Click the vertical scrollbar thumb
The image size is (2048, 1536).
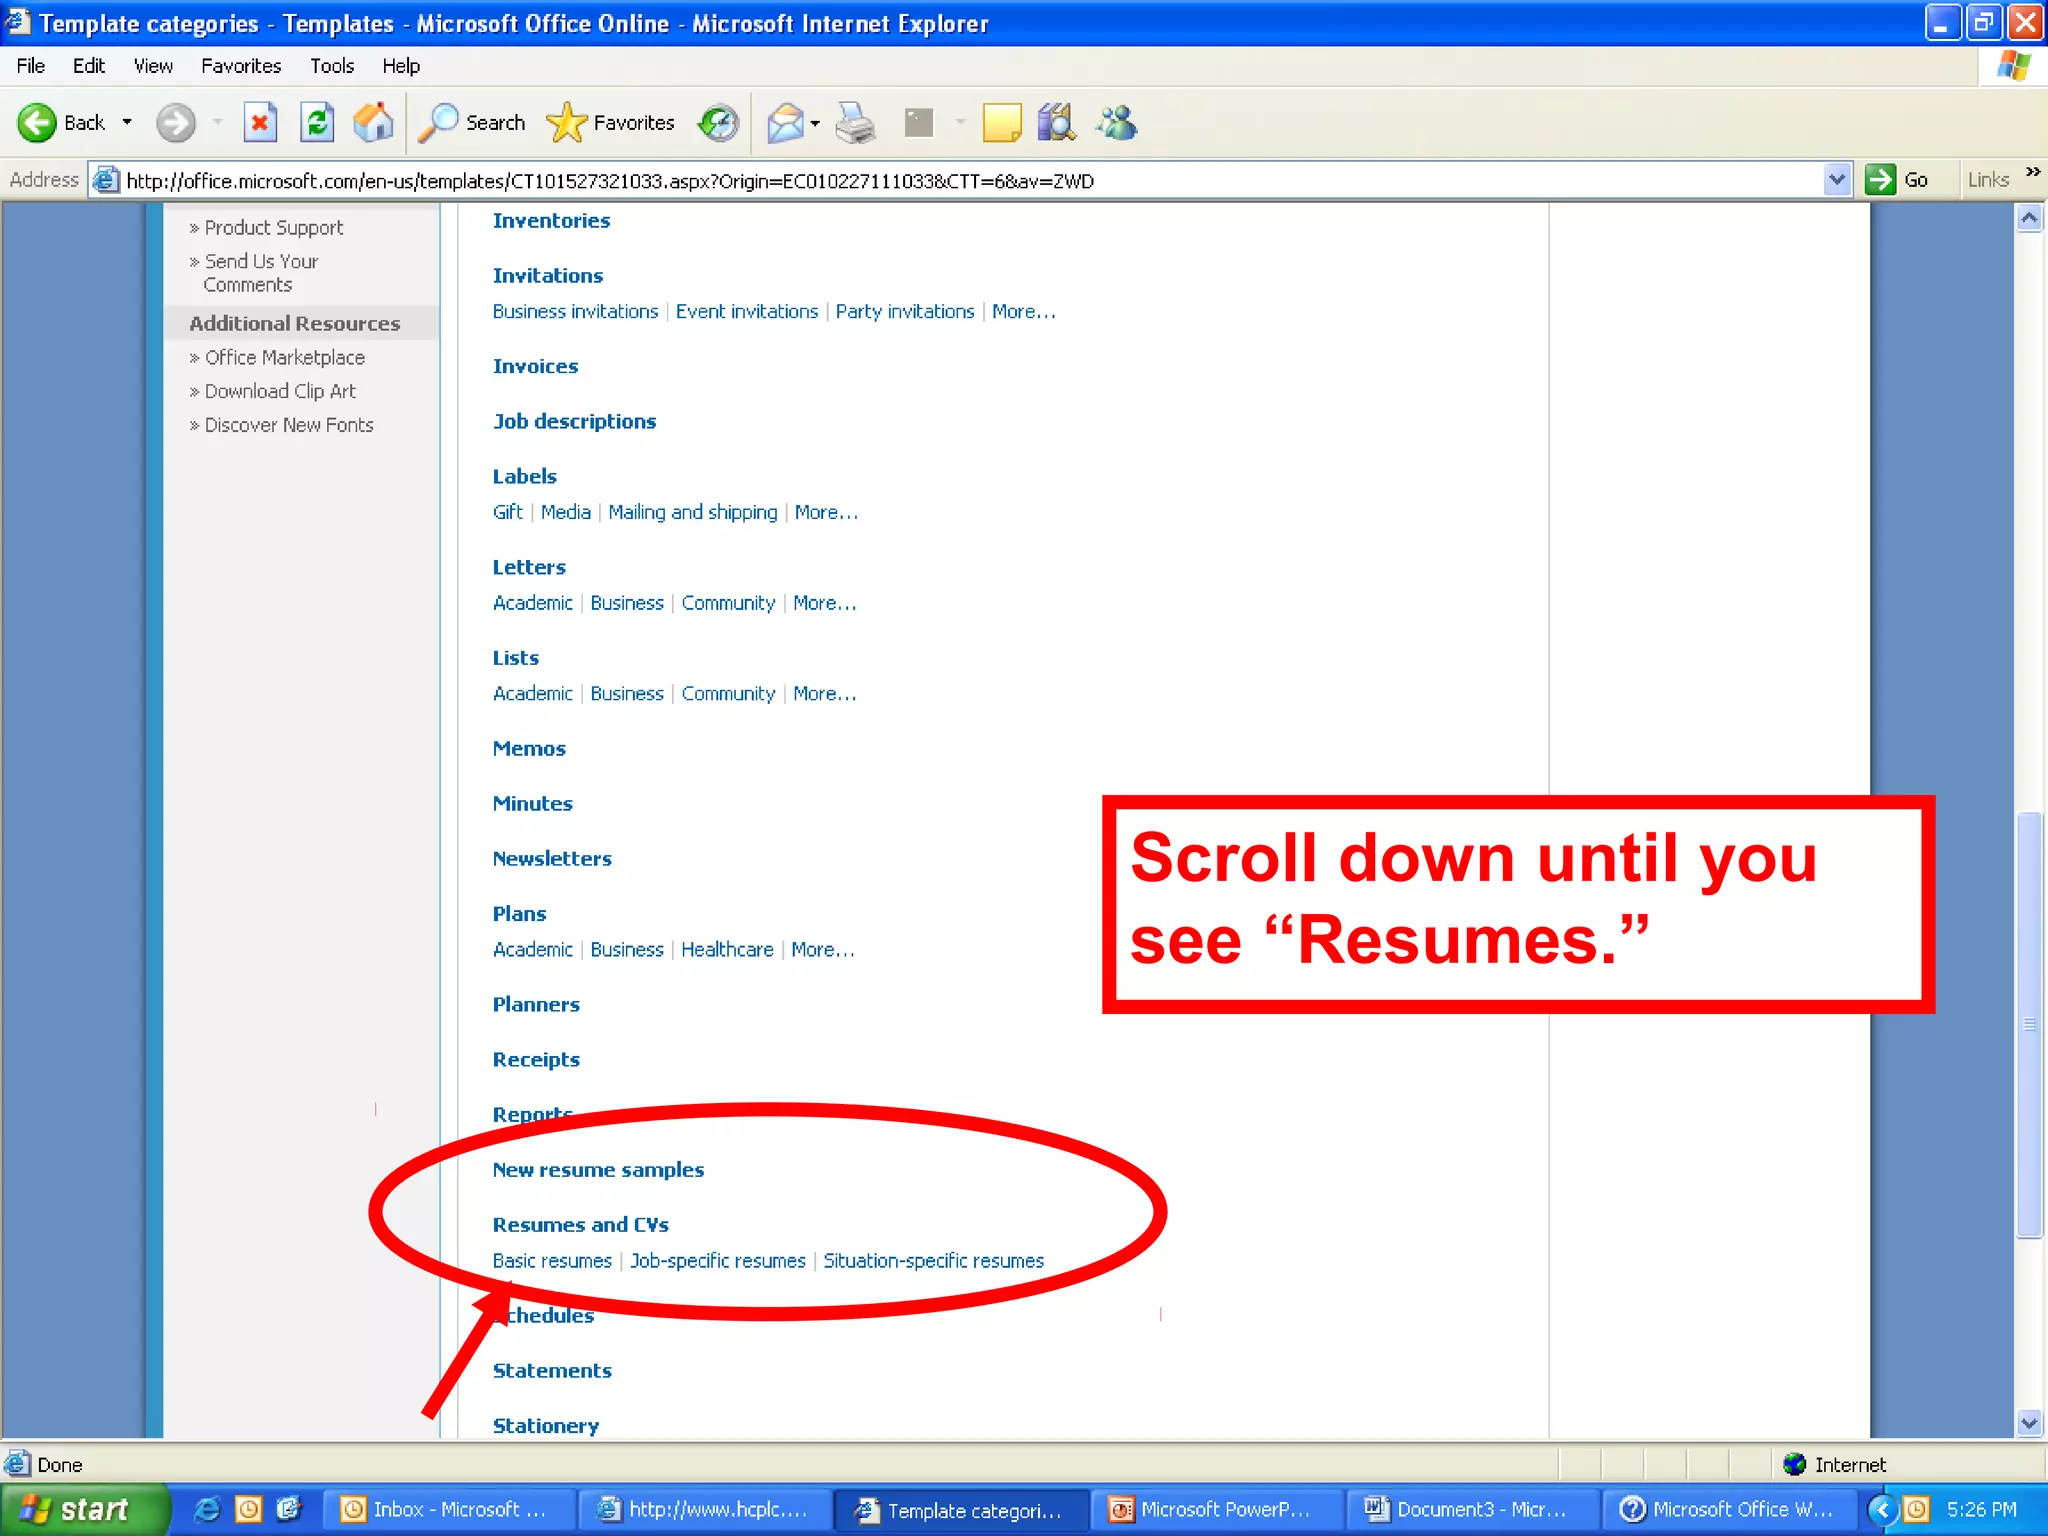[x=2029, y=1024]
